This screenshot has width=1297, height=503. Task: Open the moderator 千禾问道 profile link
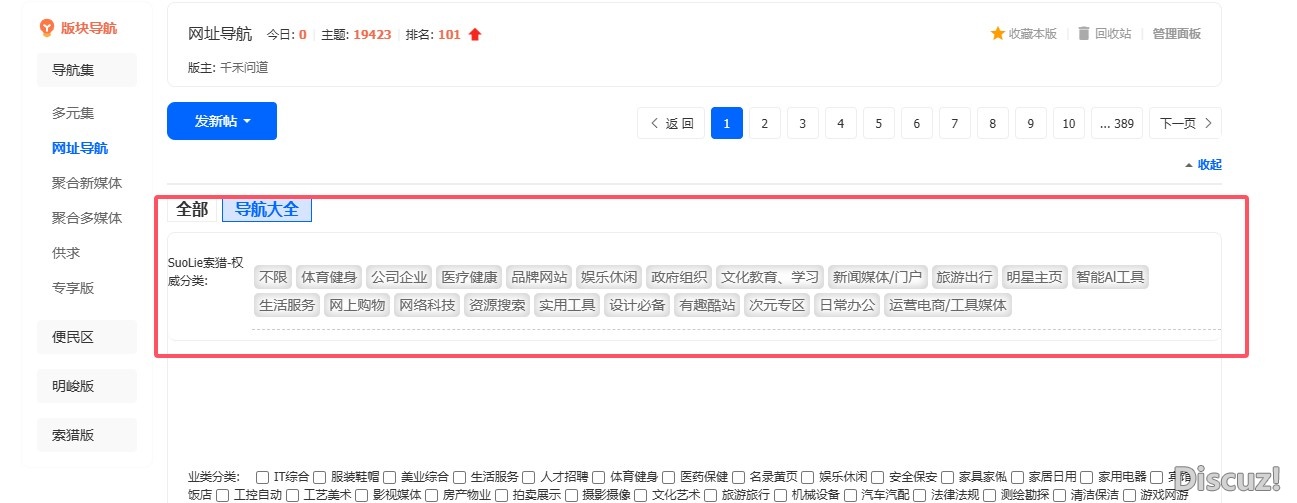244,67
